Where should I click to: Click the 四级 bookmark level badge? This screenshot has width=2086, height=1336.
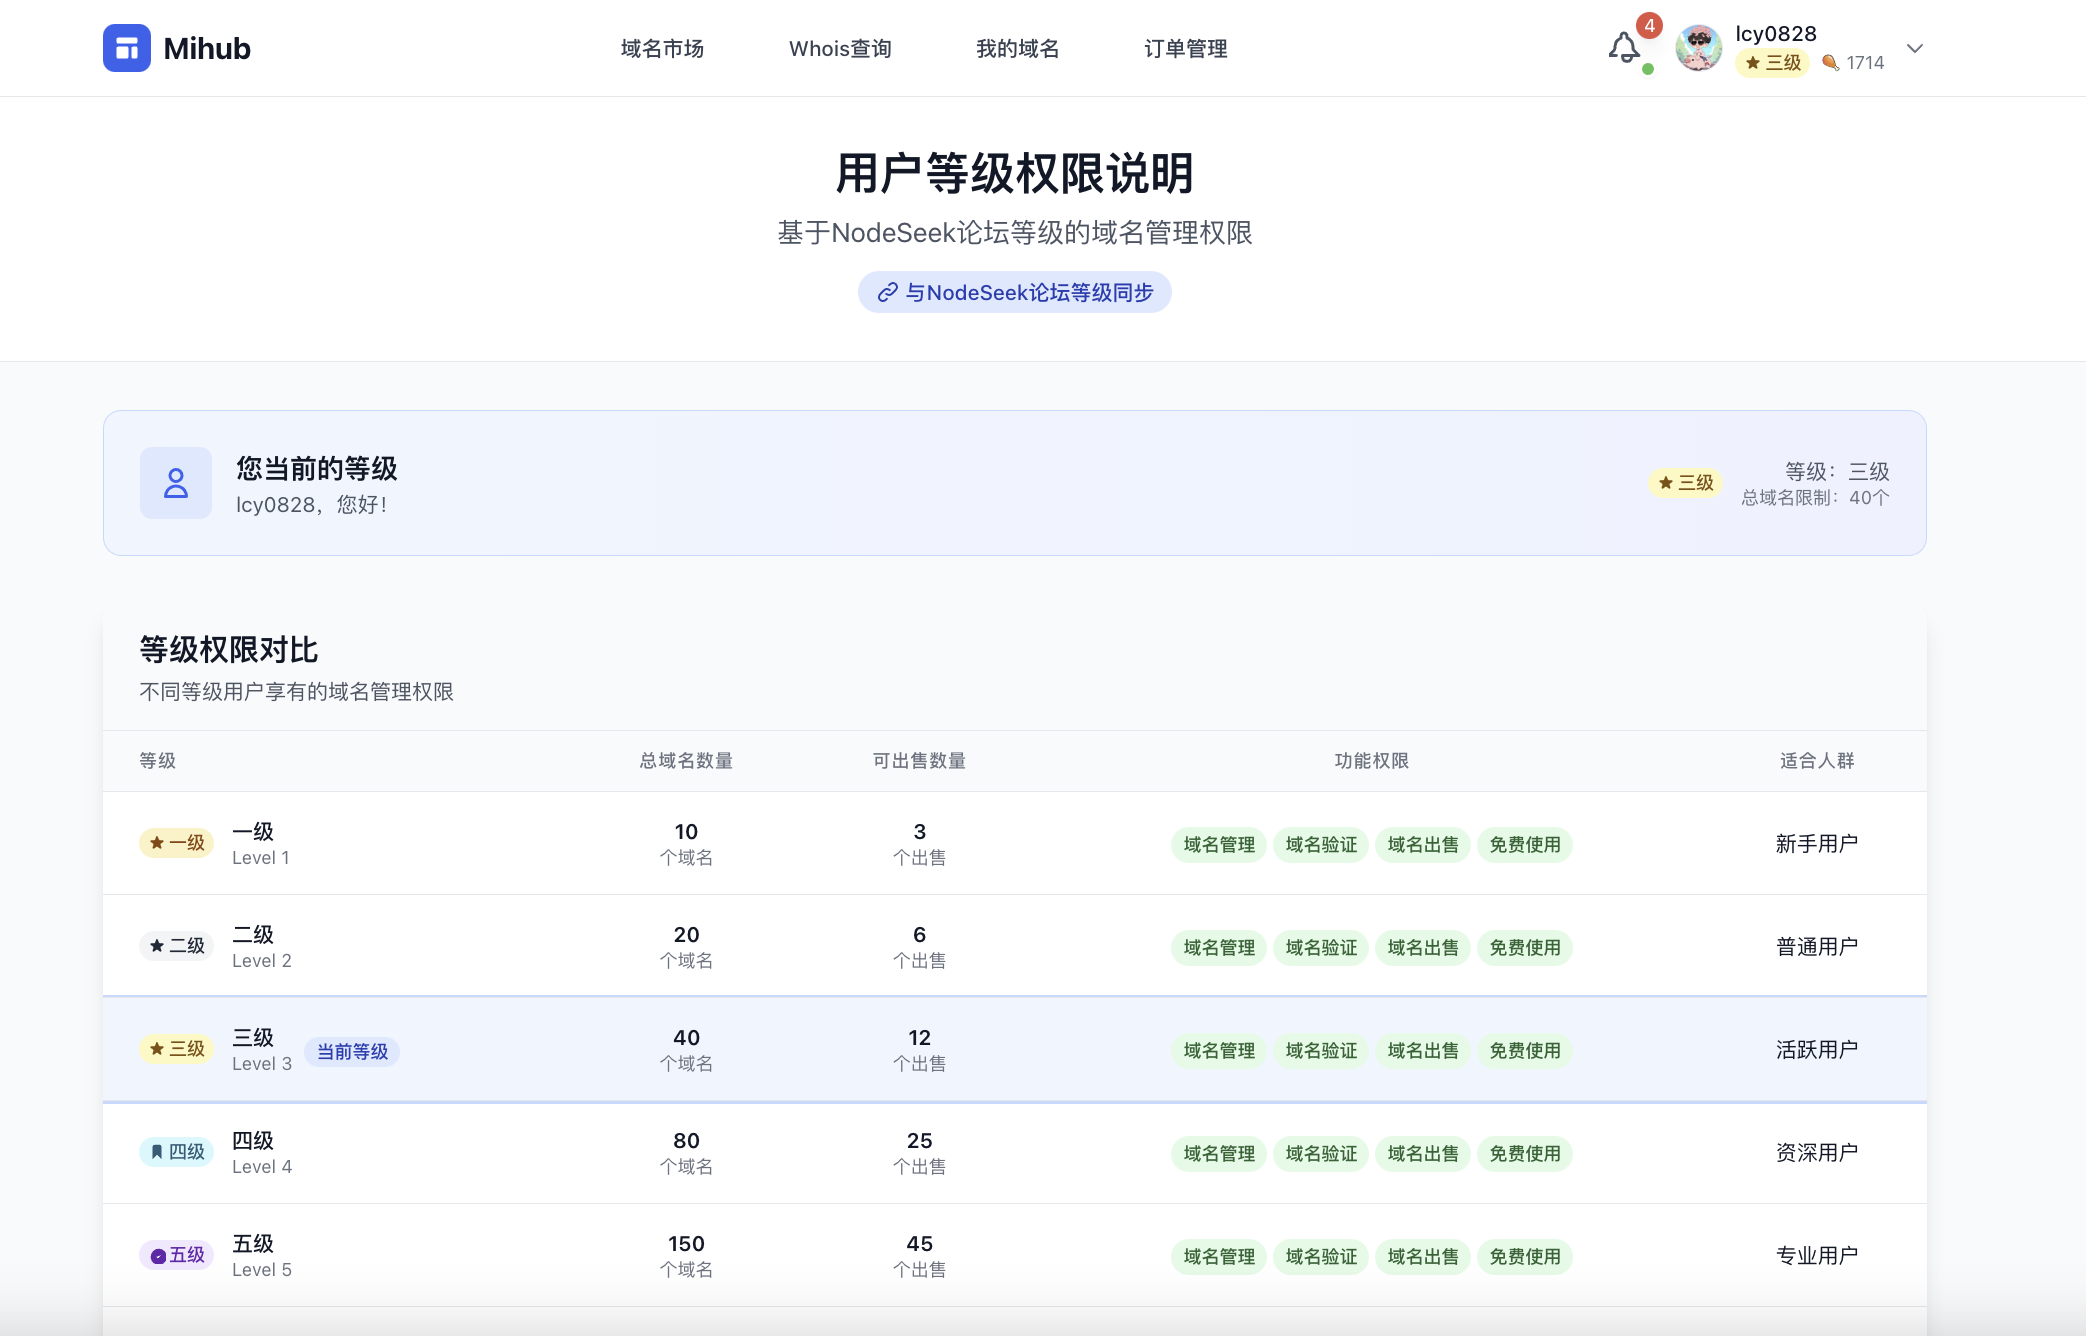click(177, 1152)
